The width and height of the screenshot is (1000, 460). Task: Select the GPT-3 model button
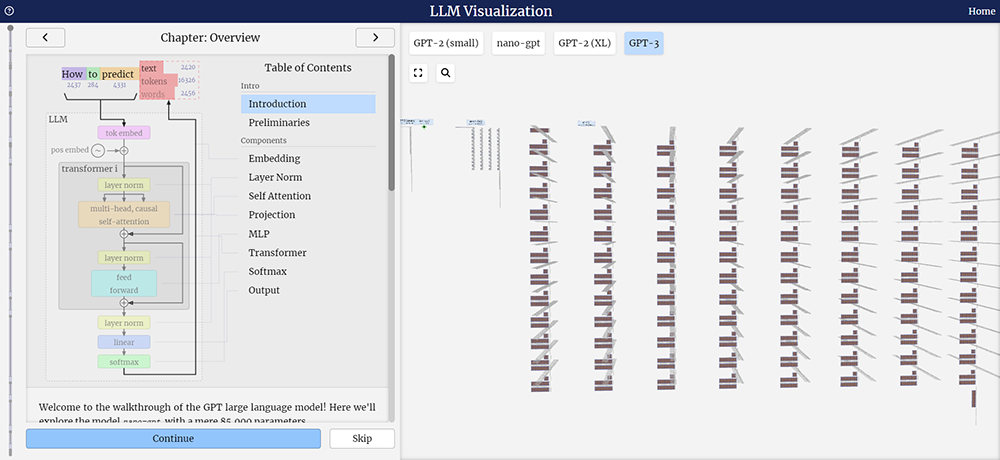tap(643, 43)
